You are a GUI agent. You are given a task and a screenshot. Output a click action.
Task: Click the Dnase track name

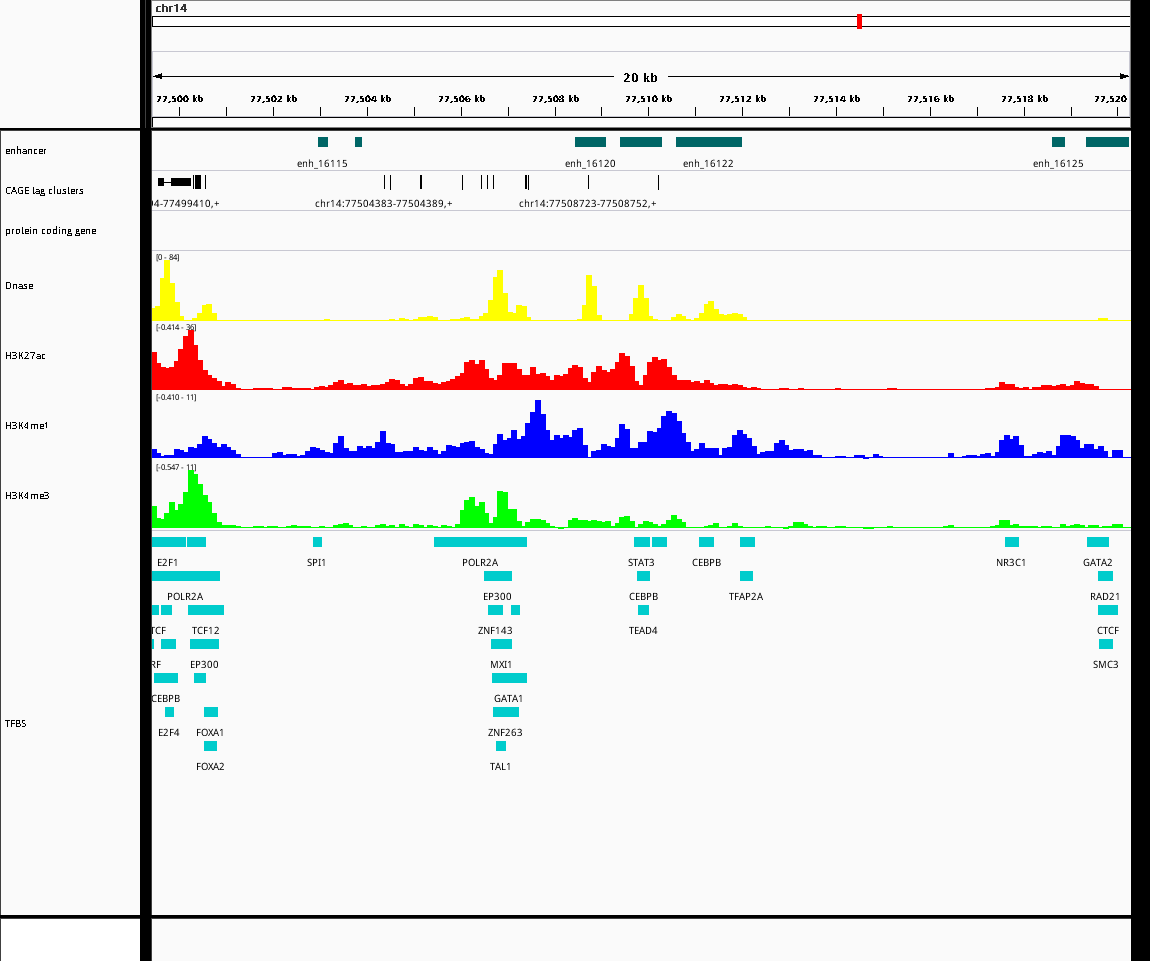point(19,286)
